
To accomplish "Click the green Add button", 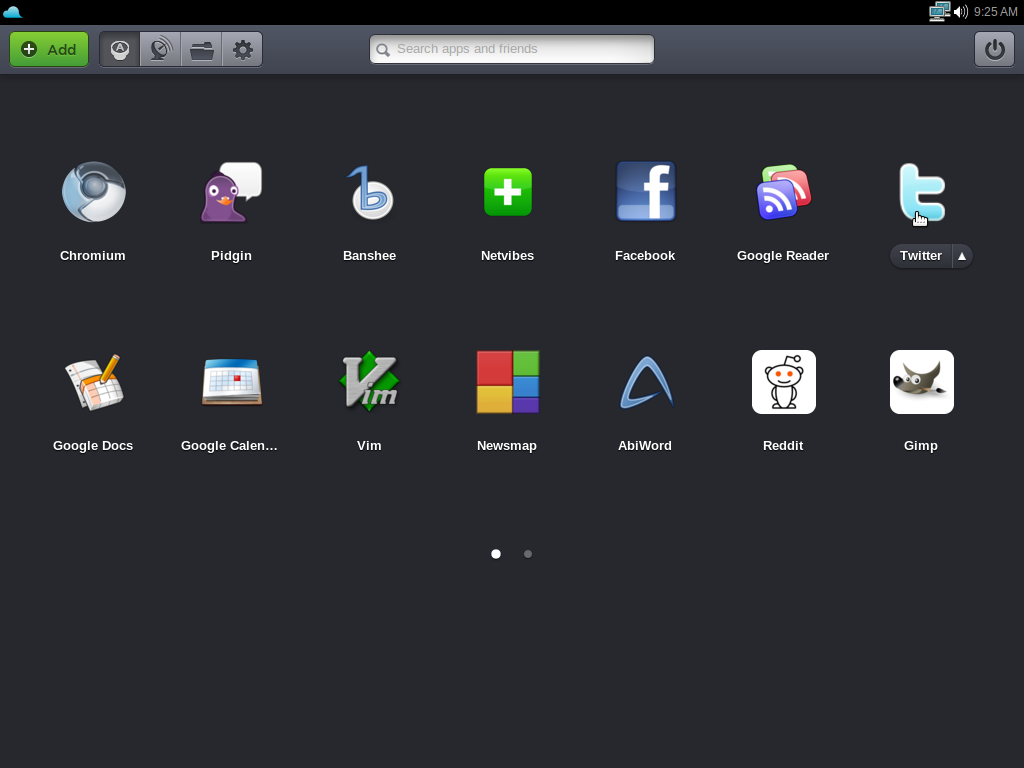I will click(x=49, y=50).
